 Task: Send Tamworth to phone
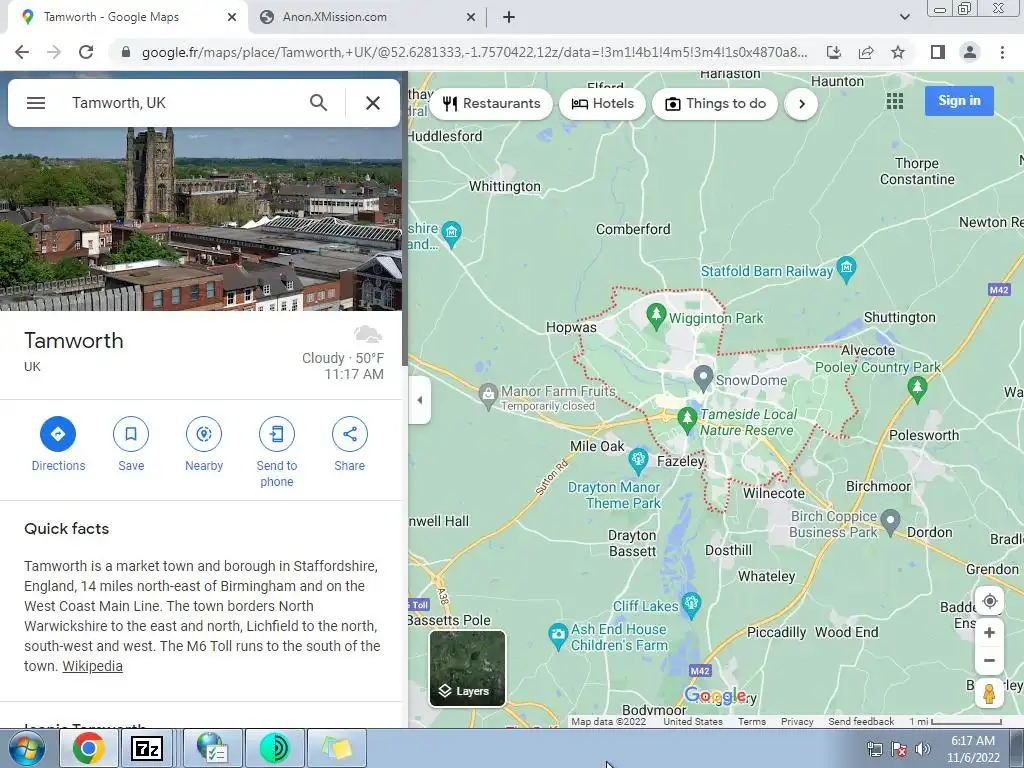(x=277, y=452)
